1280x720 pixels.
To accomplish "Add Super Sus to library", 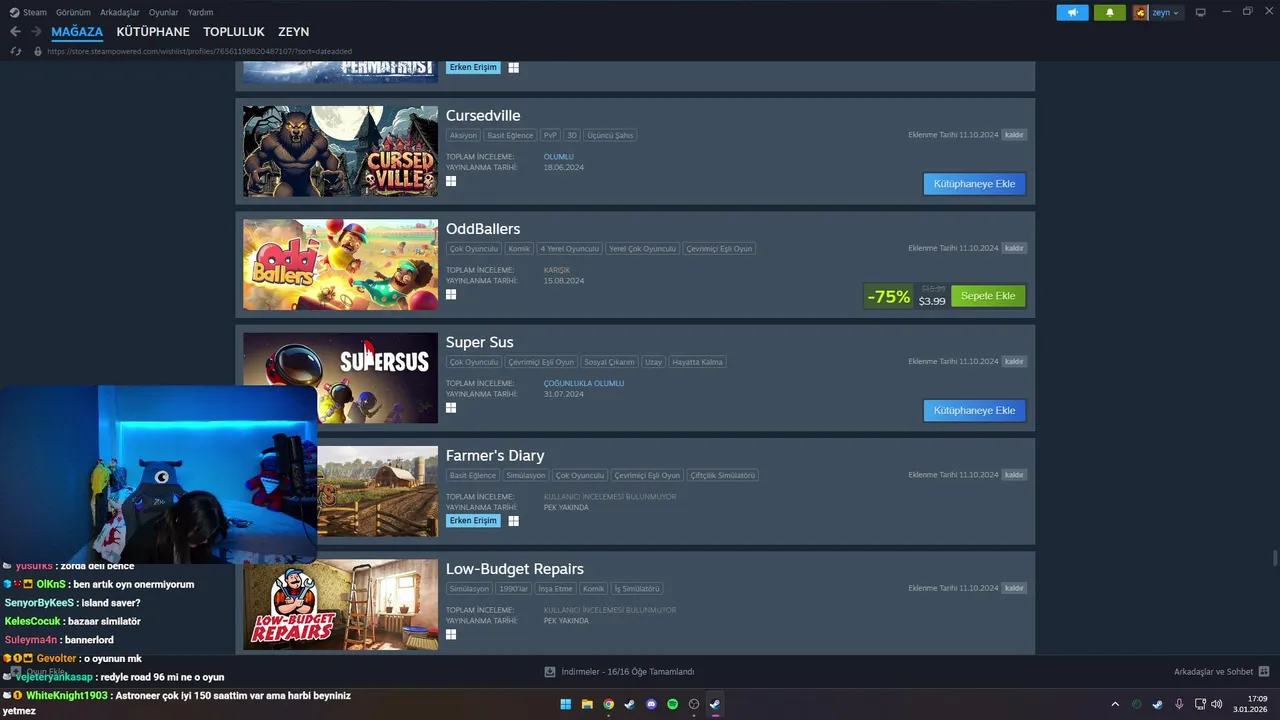I will (x=974, y=410).
